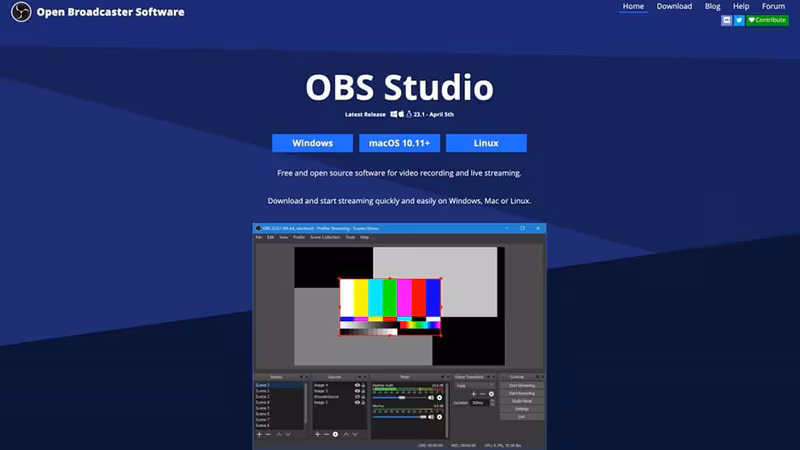Image resolution: width=800 pixels, height=450 pixels.
Task: Click the Contribute heart button
Action: (767, 20)
